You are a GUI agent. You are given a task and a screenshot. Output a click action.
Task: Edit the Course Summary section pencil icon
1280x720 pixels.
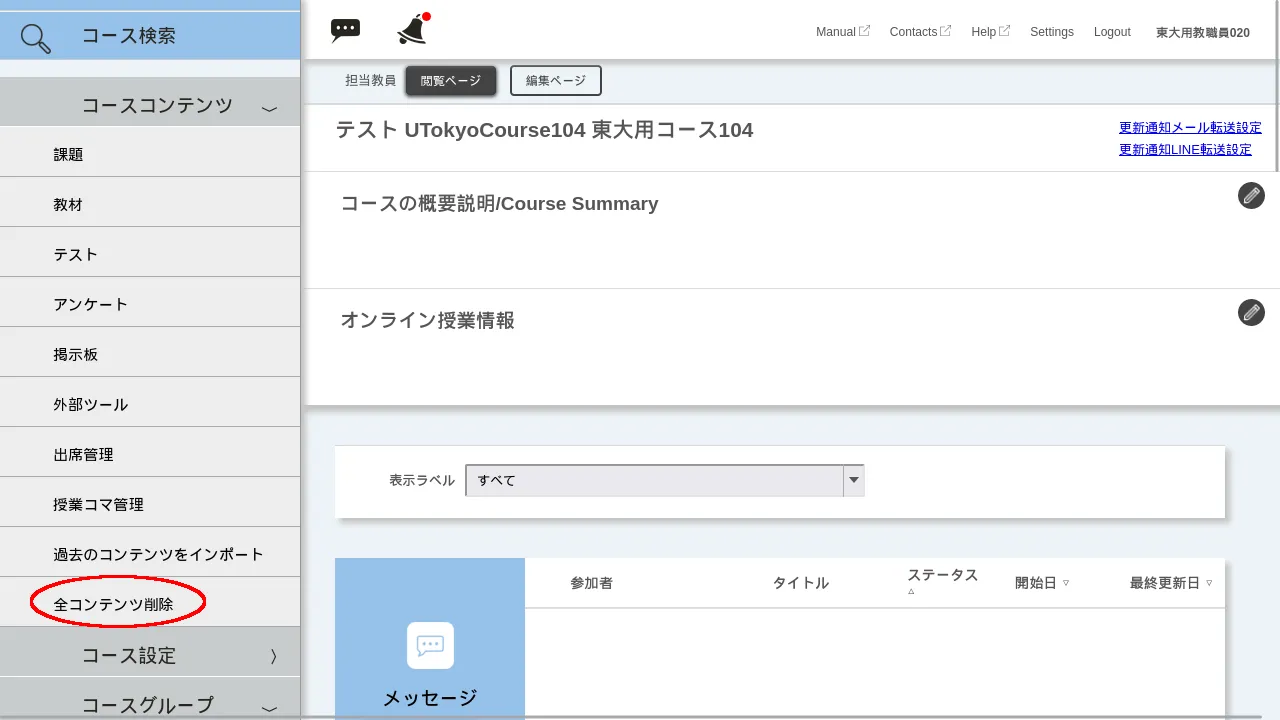[x=1251, y=195]
